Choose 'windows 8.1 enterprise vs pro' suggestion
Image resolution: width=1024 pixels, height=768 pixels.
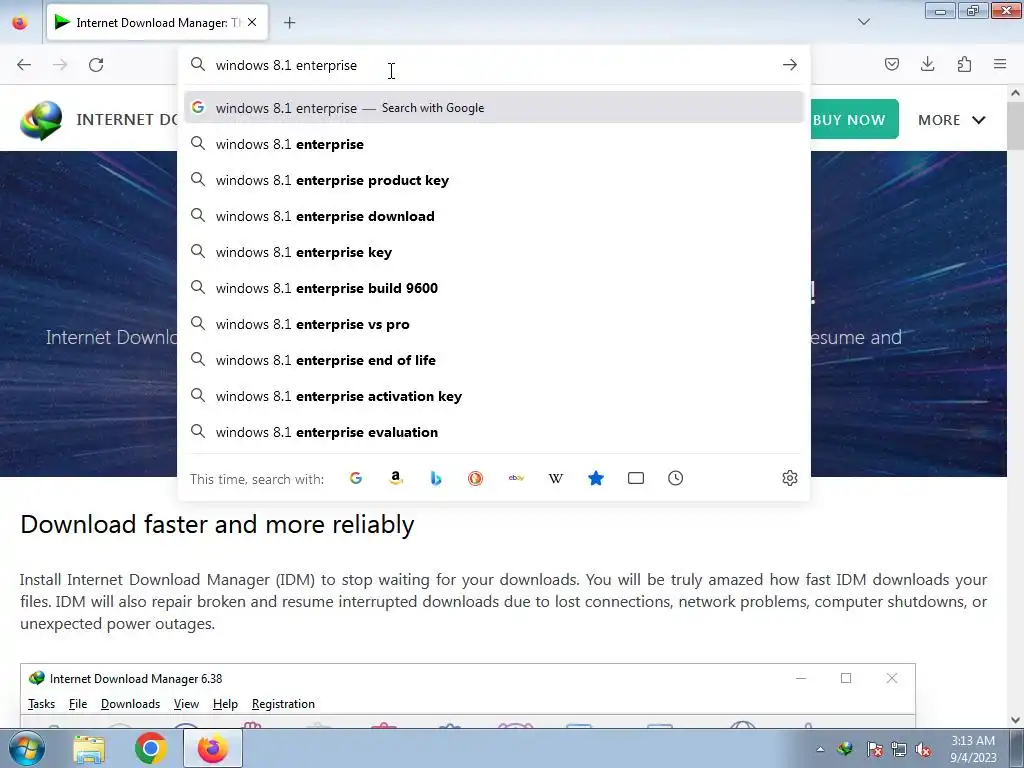(x=494, y=324)
